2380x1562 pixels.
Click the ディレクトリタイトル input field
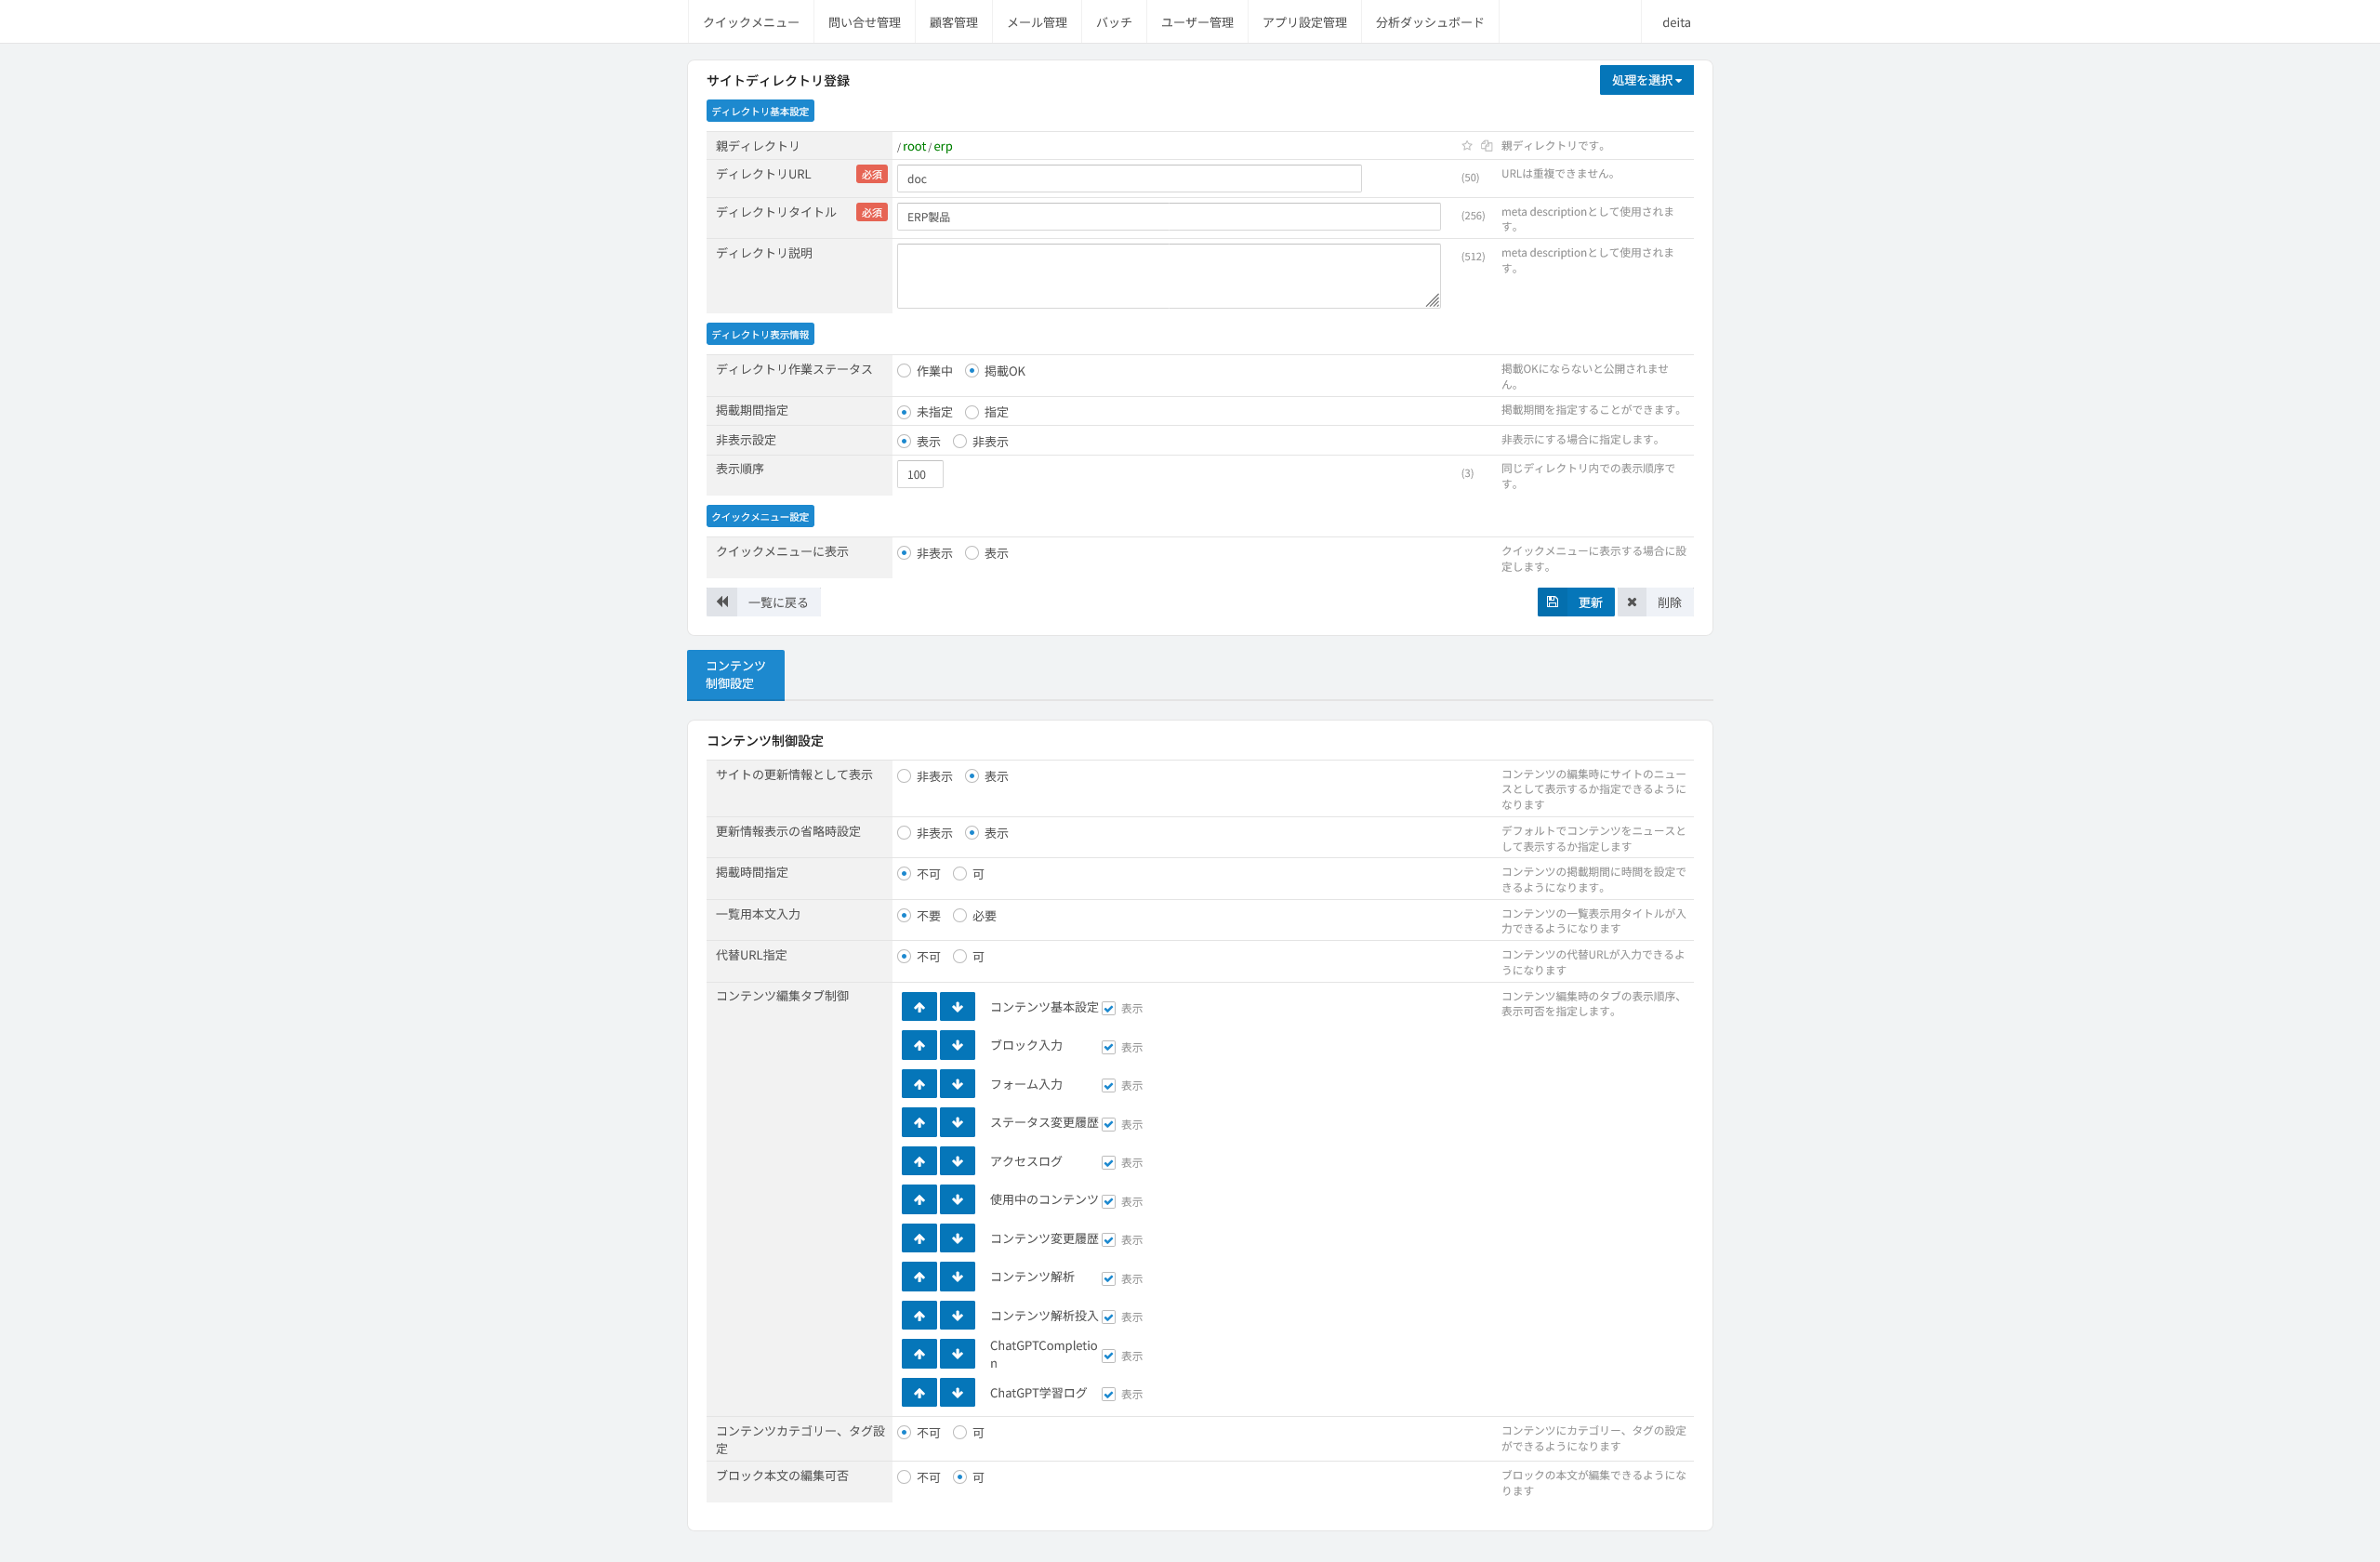click(x=1168, y=217)
